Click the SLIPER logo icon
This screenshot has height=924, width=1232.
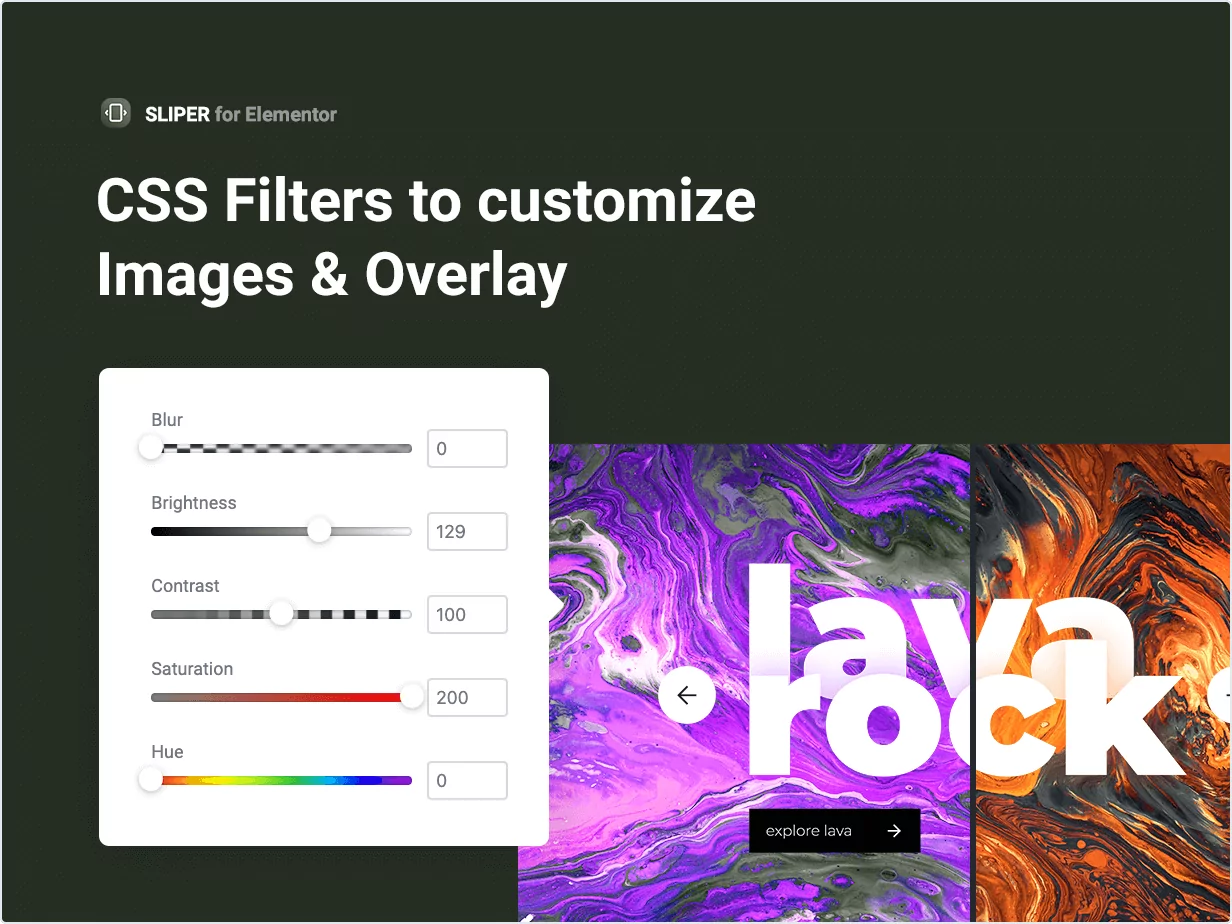115,112
